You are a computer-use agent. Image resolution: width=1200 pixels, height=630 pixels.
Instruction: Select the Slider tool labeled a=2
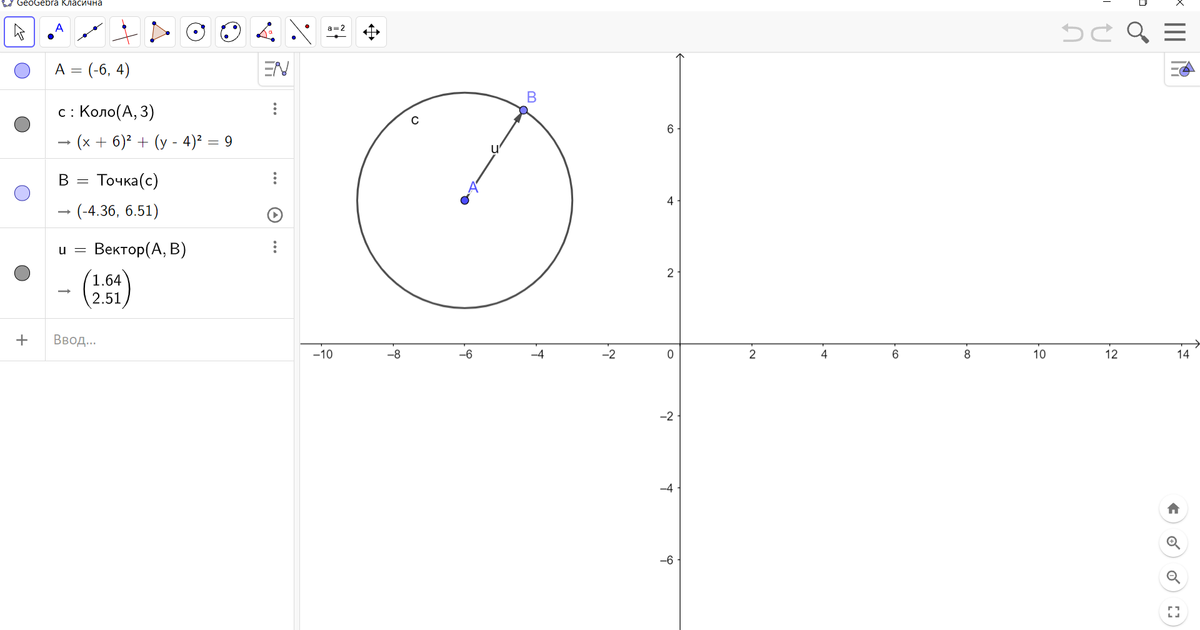tap(335, 31)
